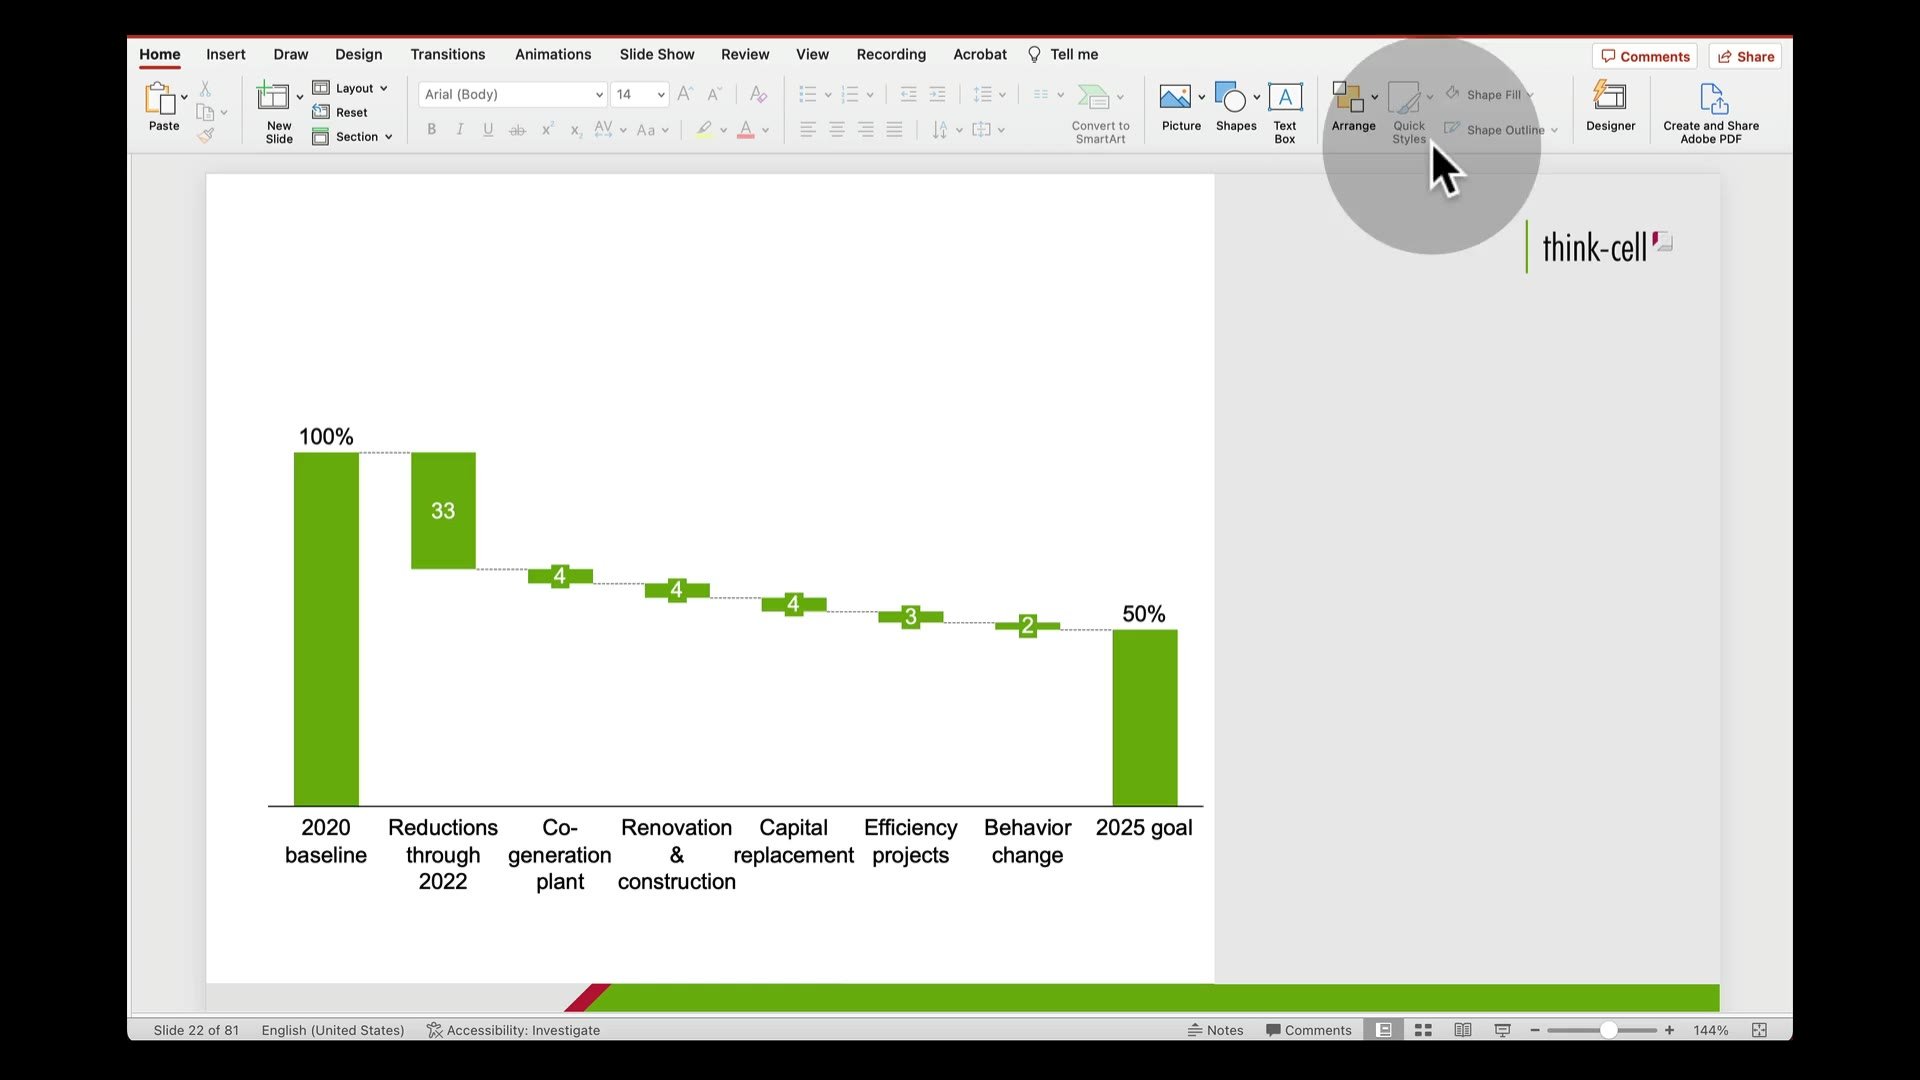Apply red font color
This screenshot has width=1920, height=1080.
point(745,130)
